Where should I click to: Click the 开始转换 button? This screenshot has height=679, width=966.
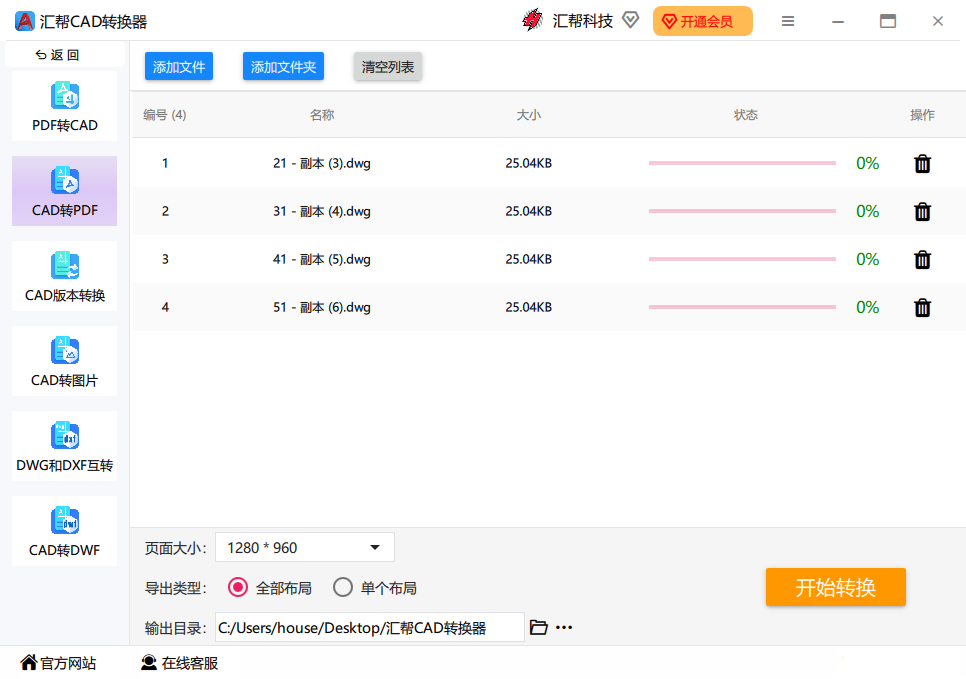(x=835, y=587)
